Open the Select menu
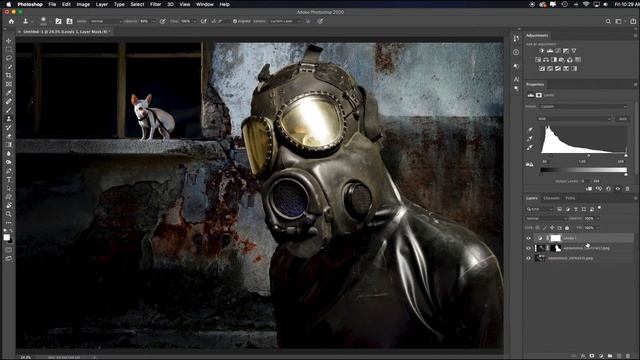The width and height of the screenshot is (640, 360). click(137, 4)
